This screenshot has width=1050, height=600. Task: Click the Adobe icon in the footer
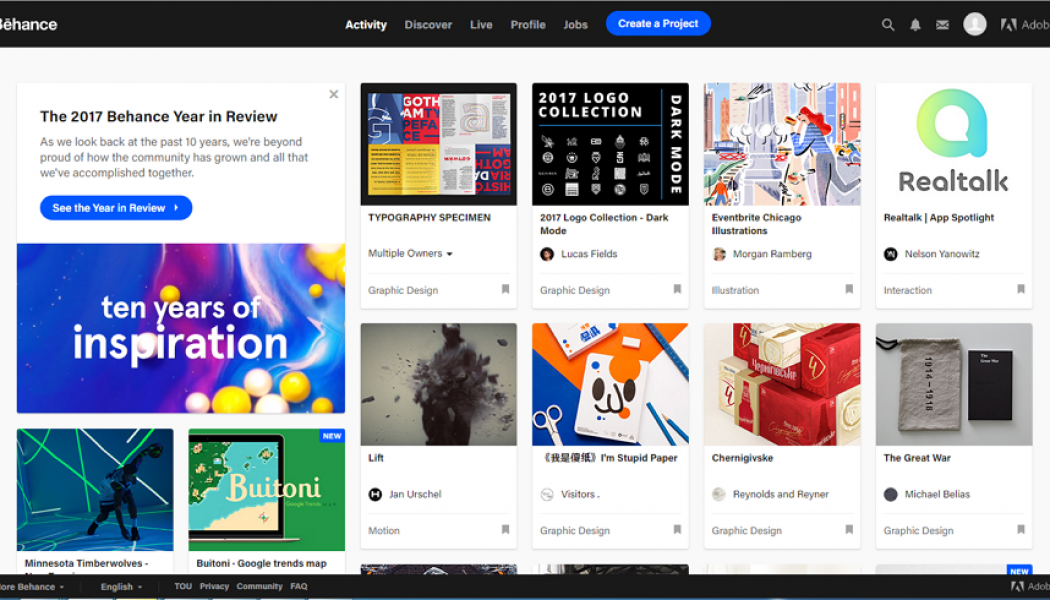[x=1020, y=585]
